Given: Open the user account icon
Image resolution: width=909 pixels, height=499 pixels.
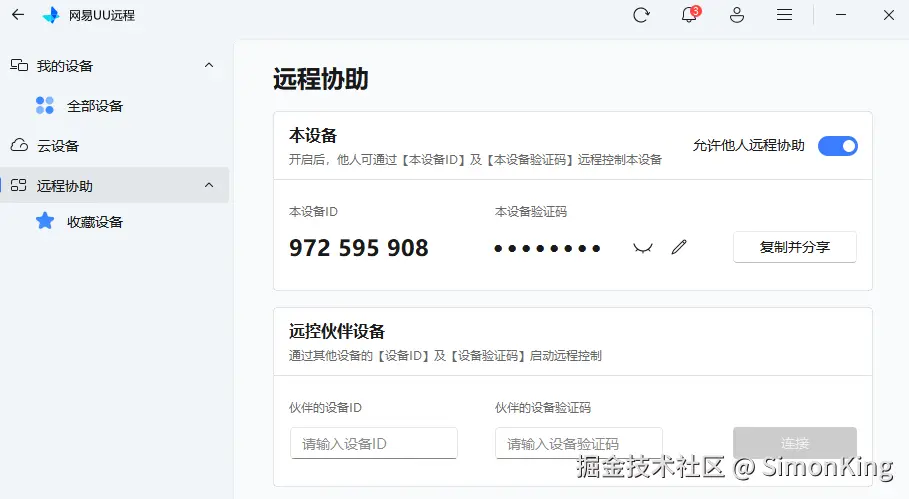Looking at the screenshot, I should click(x=737, y=15).
